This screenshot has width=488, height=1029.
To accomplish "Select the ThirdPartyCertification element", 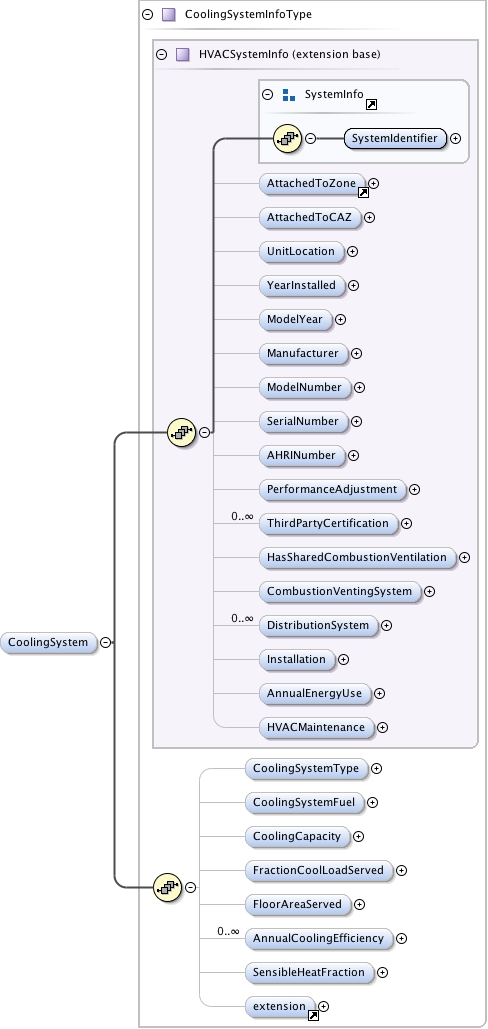I will point(328,524).
